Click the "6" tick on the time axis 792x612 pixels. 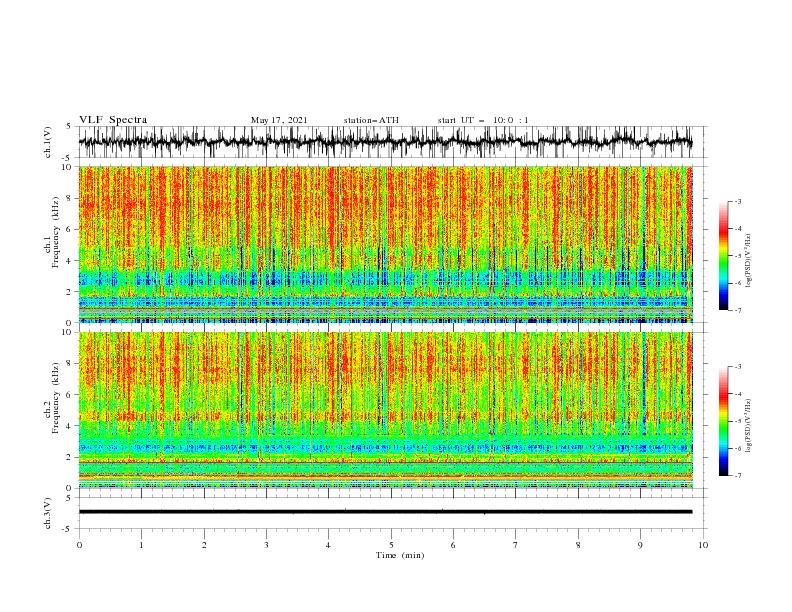(x=454, y=545)
